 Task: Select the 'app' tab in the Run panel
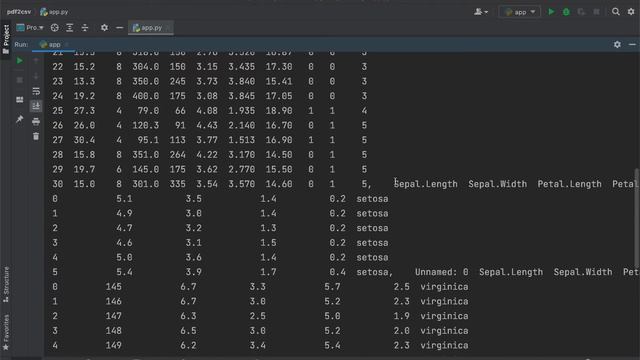50,44
